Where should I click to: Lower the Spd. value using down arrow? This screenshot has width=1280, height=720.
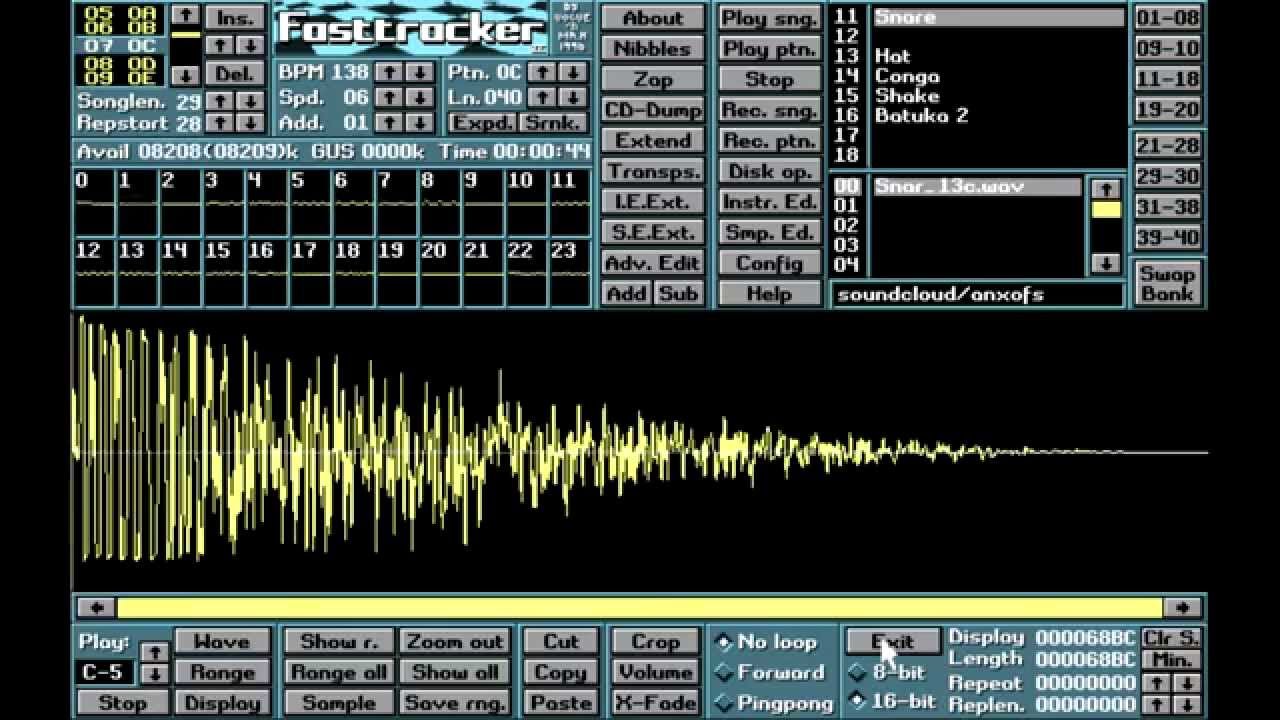tap(419, 97)
